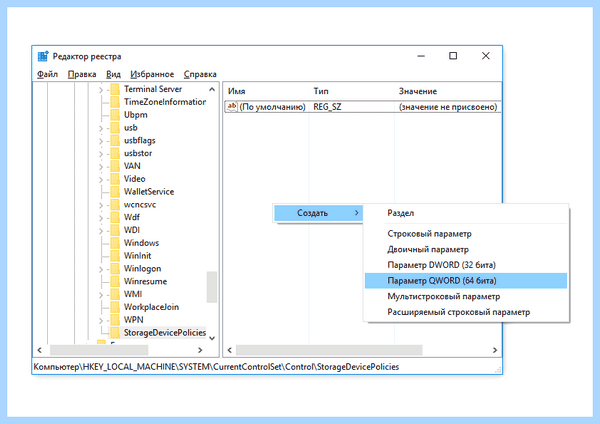Viewport: 600px width, 424px height.
Task: Click the WinInit folder icon
Action: [x=115, y=256]
